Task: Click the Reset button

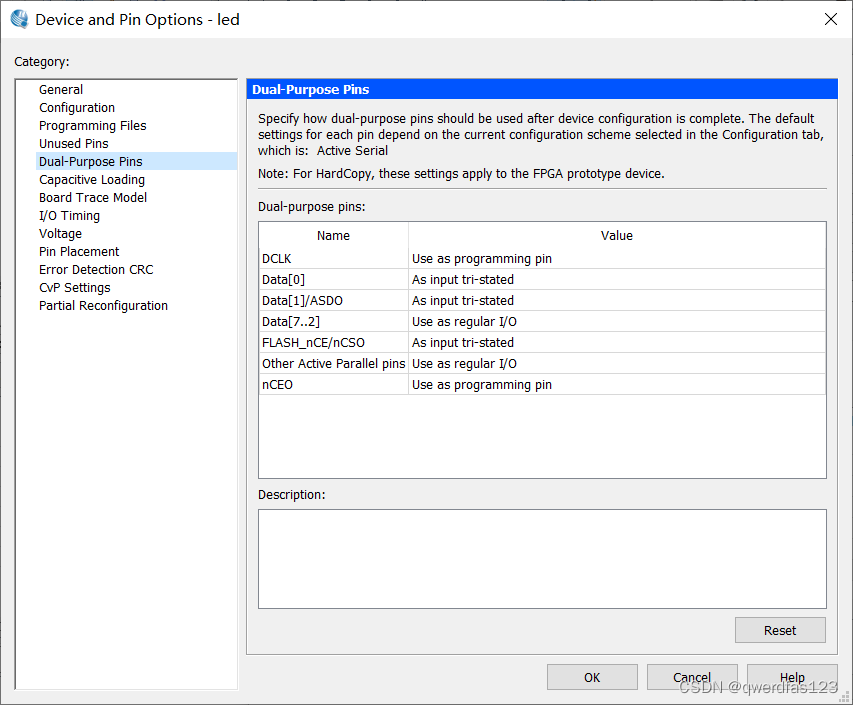Action: click(780, 630)
